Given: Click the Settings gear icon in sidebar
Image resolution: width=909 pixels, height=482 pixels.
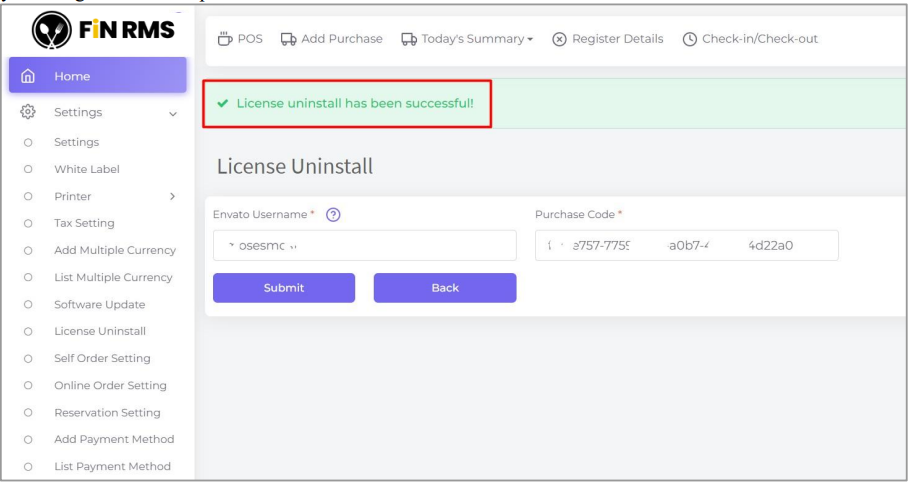Looking at the screenshot, I should (29, 113).
